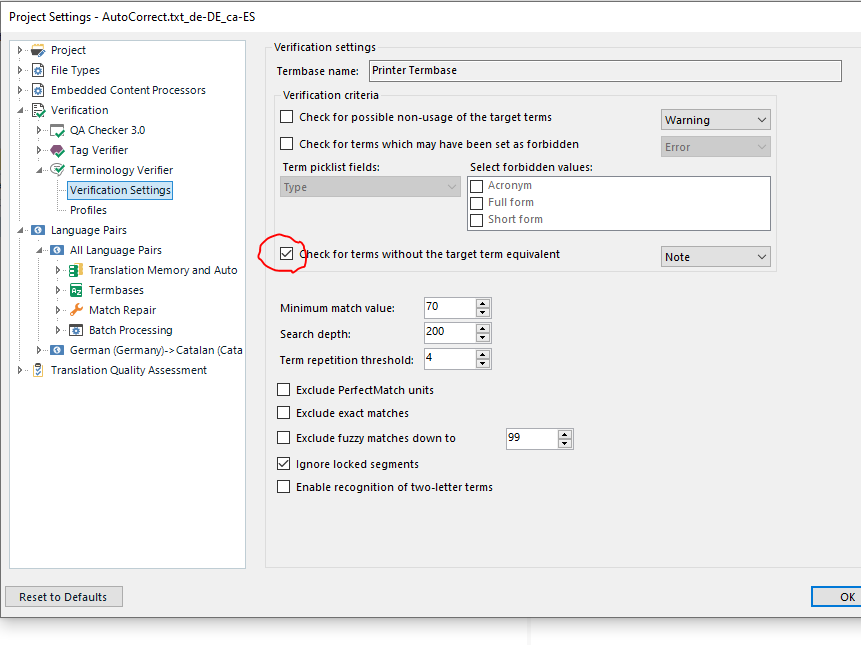Disable Ignore locked segments
Viewport: 861px width, 645px height.
click(285, 463)
